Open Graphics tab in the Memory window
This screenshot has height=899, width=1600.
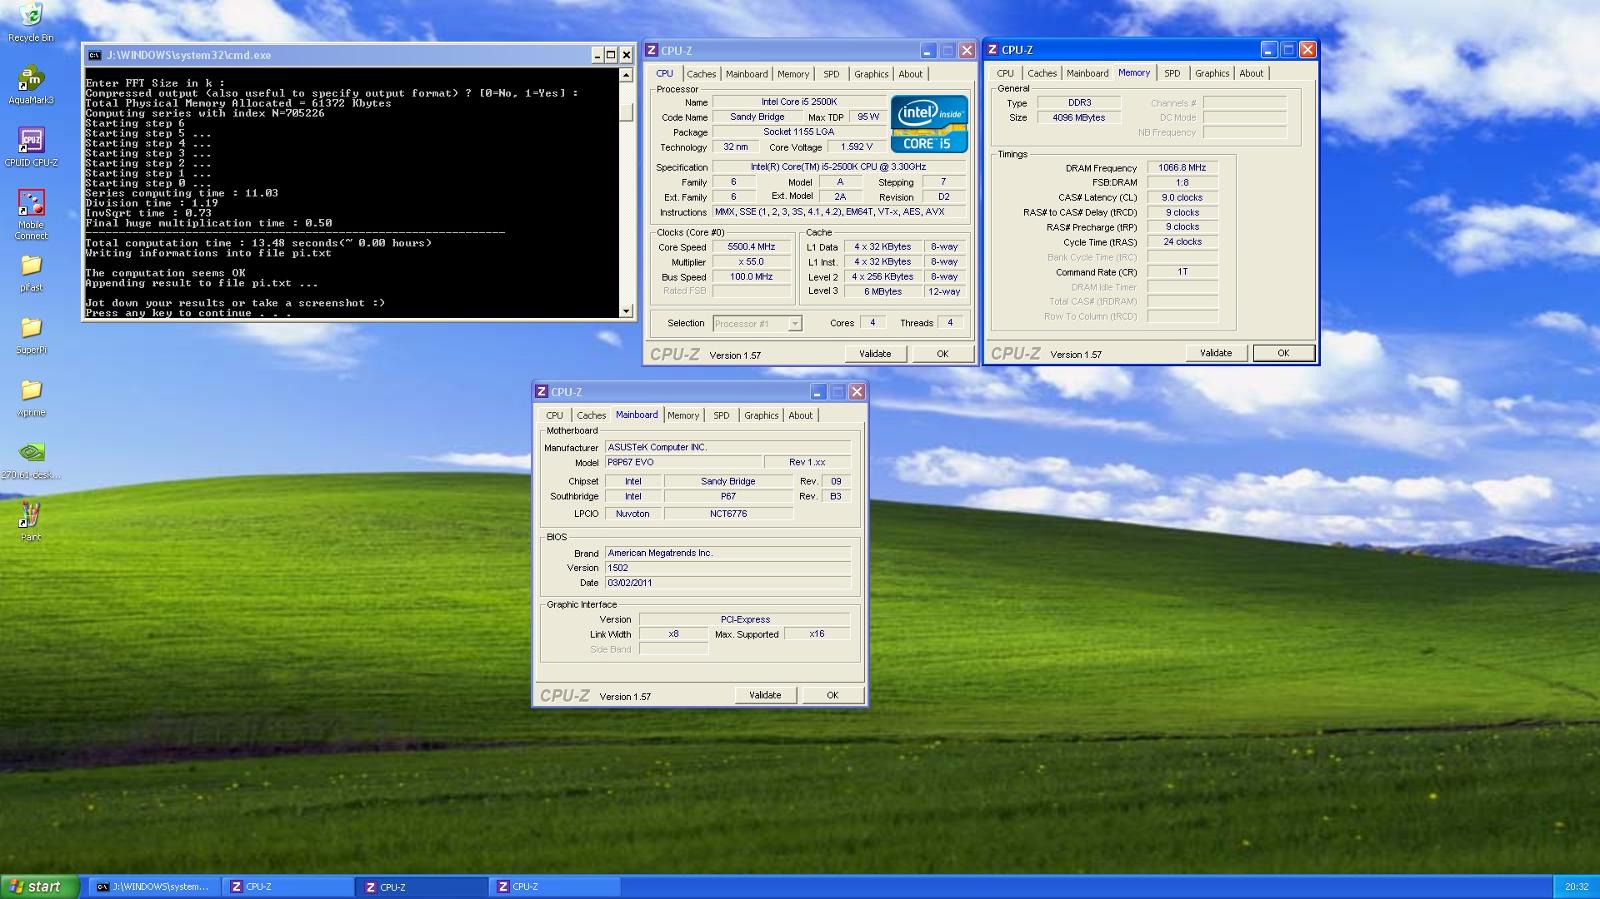pos(1212,73)
